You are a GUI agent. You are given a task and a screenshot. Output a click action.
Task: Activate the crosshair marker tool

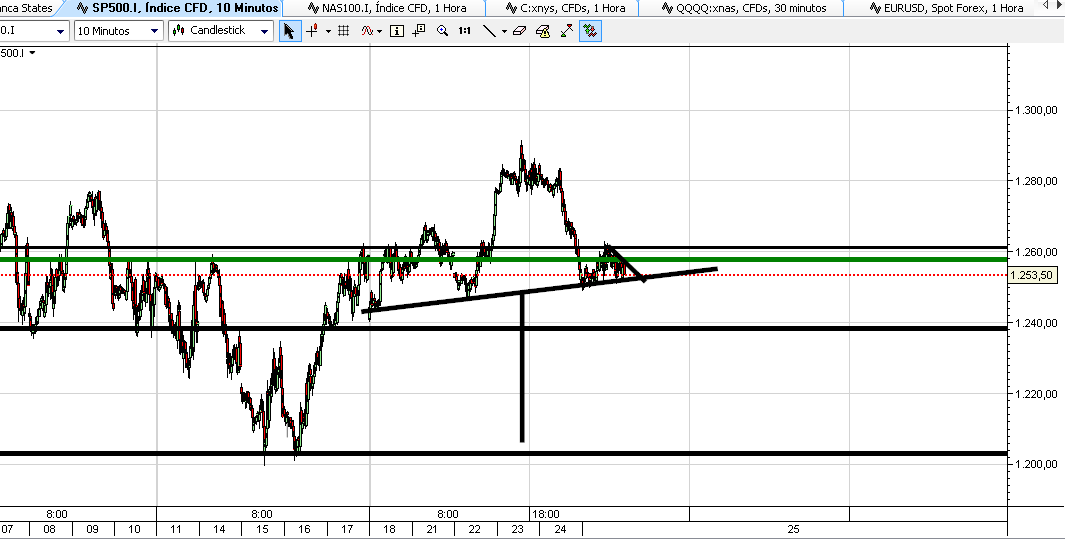click(312, 31)
